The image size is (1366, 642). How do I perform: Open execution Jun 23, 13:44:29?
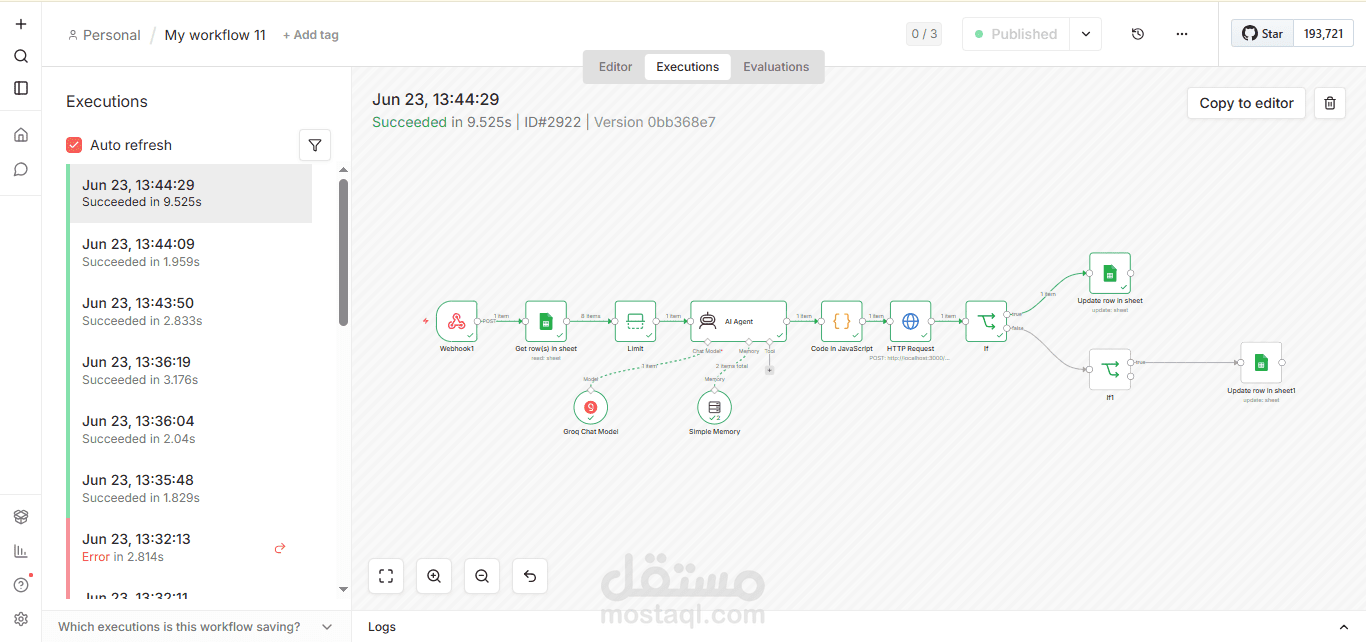(x=189, y=193)
